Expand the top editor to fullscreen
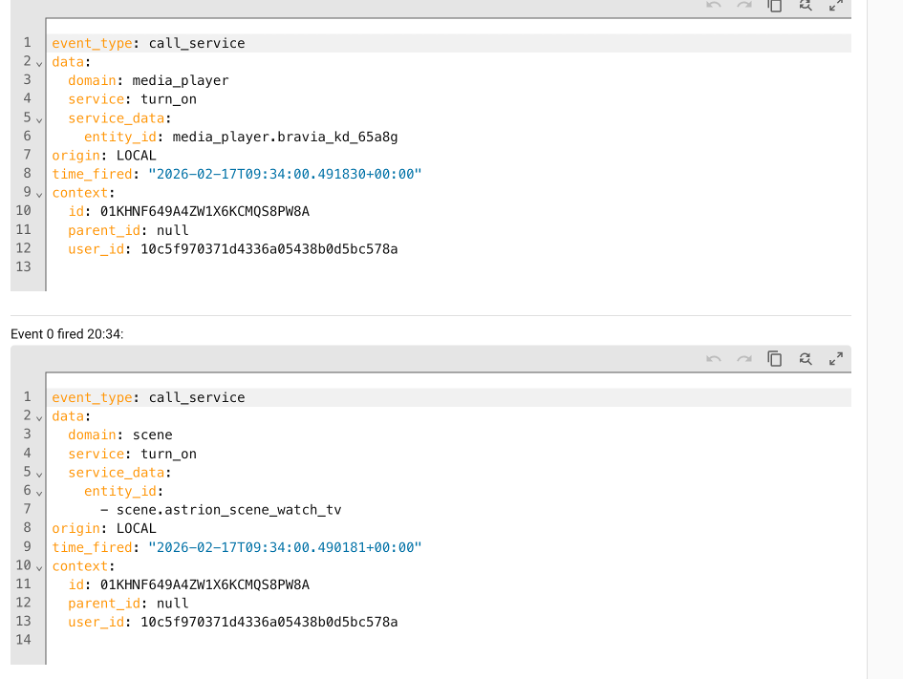 [x=836, y=6]
